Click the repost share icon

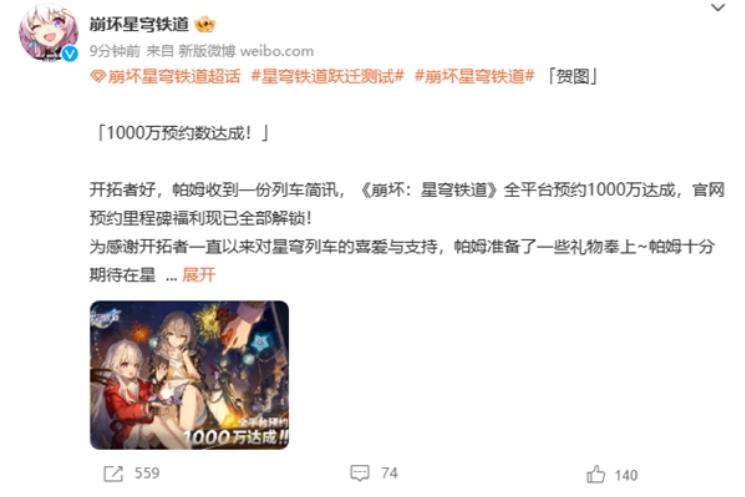click(113, 474)
